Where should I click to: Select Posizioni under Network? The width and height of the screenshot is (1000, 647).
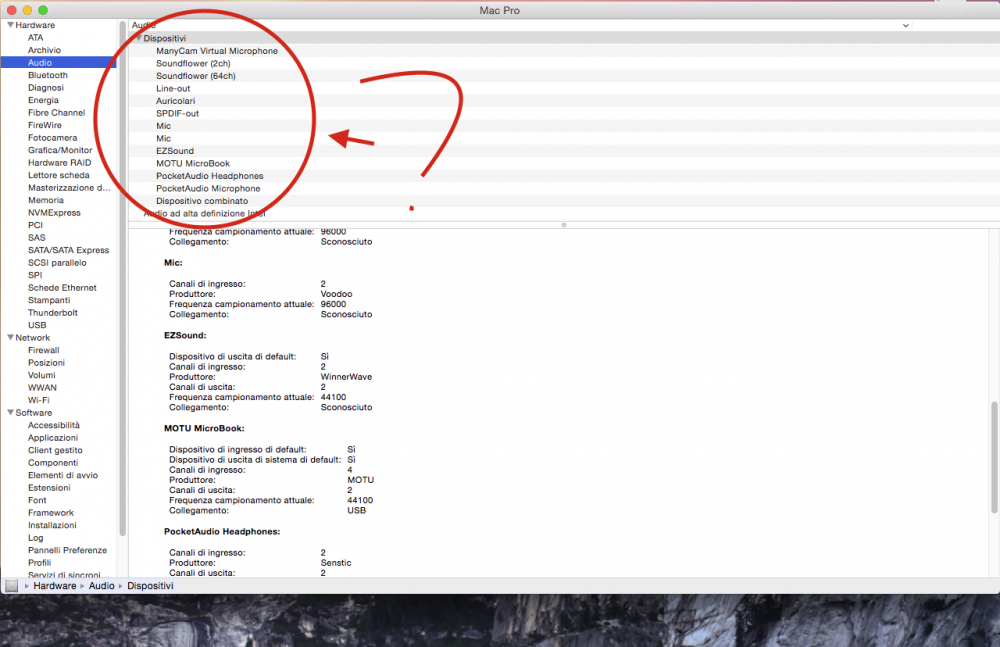point(47,362)
